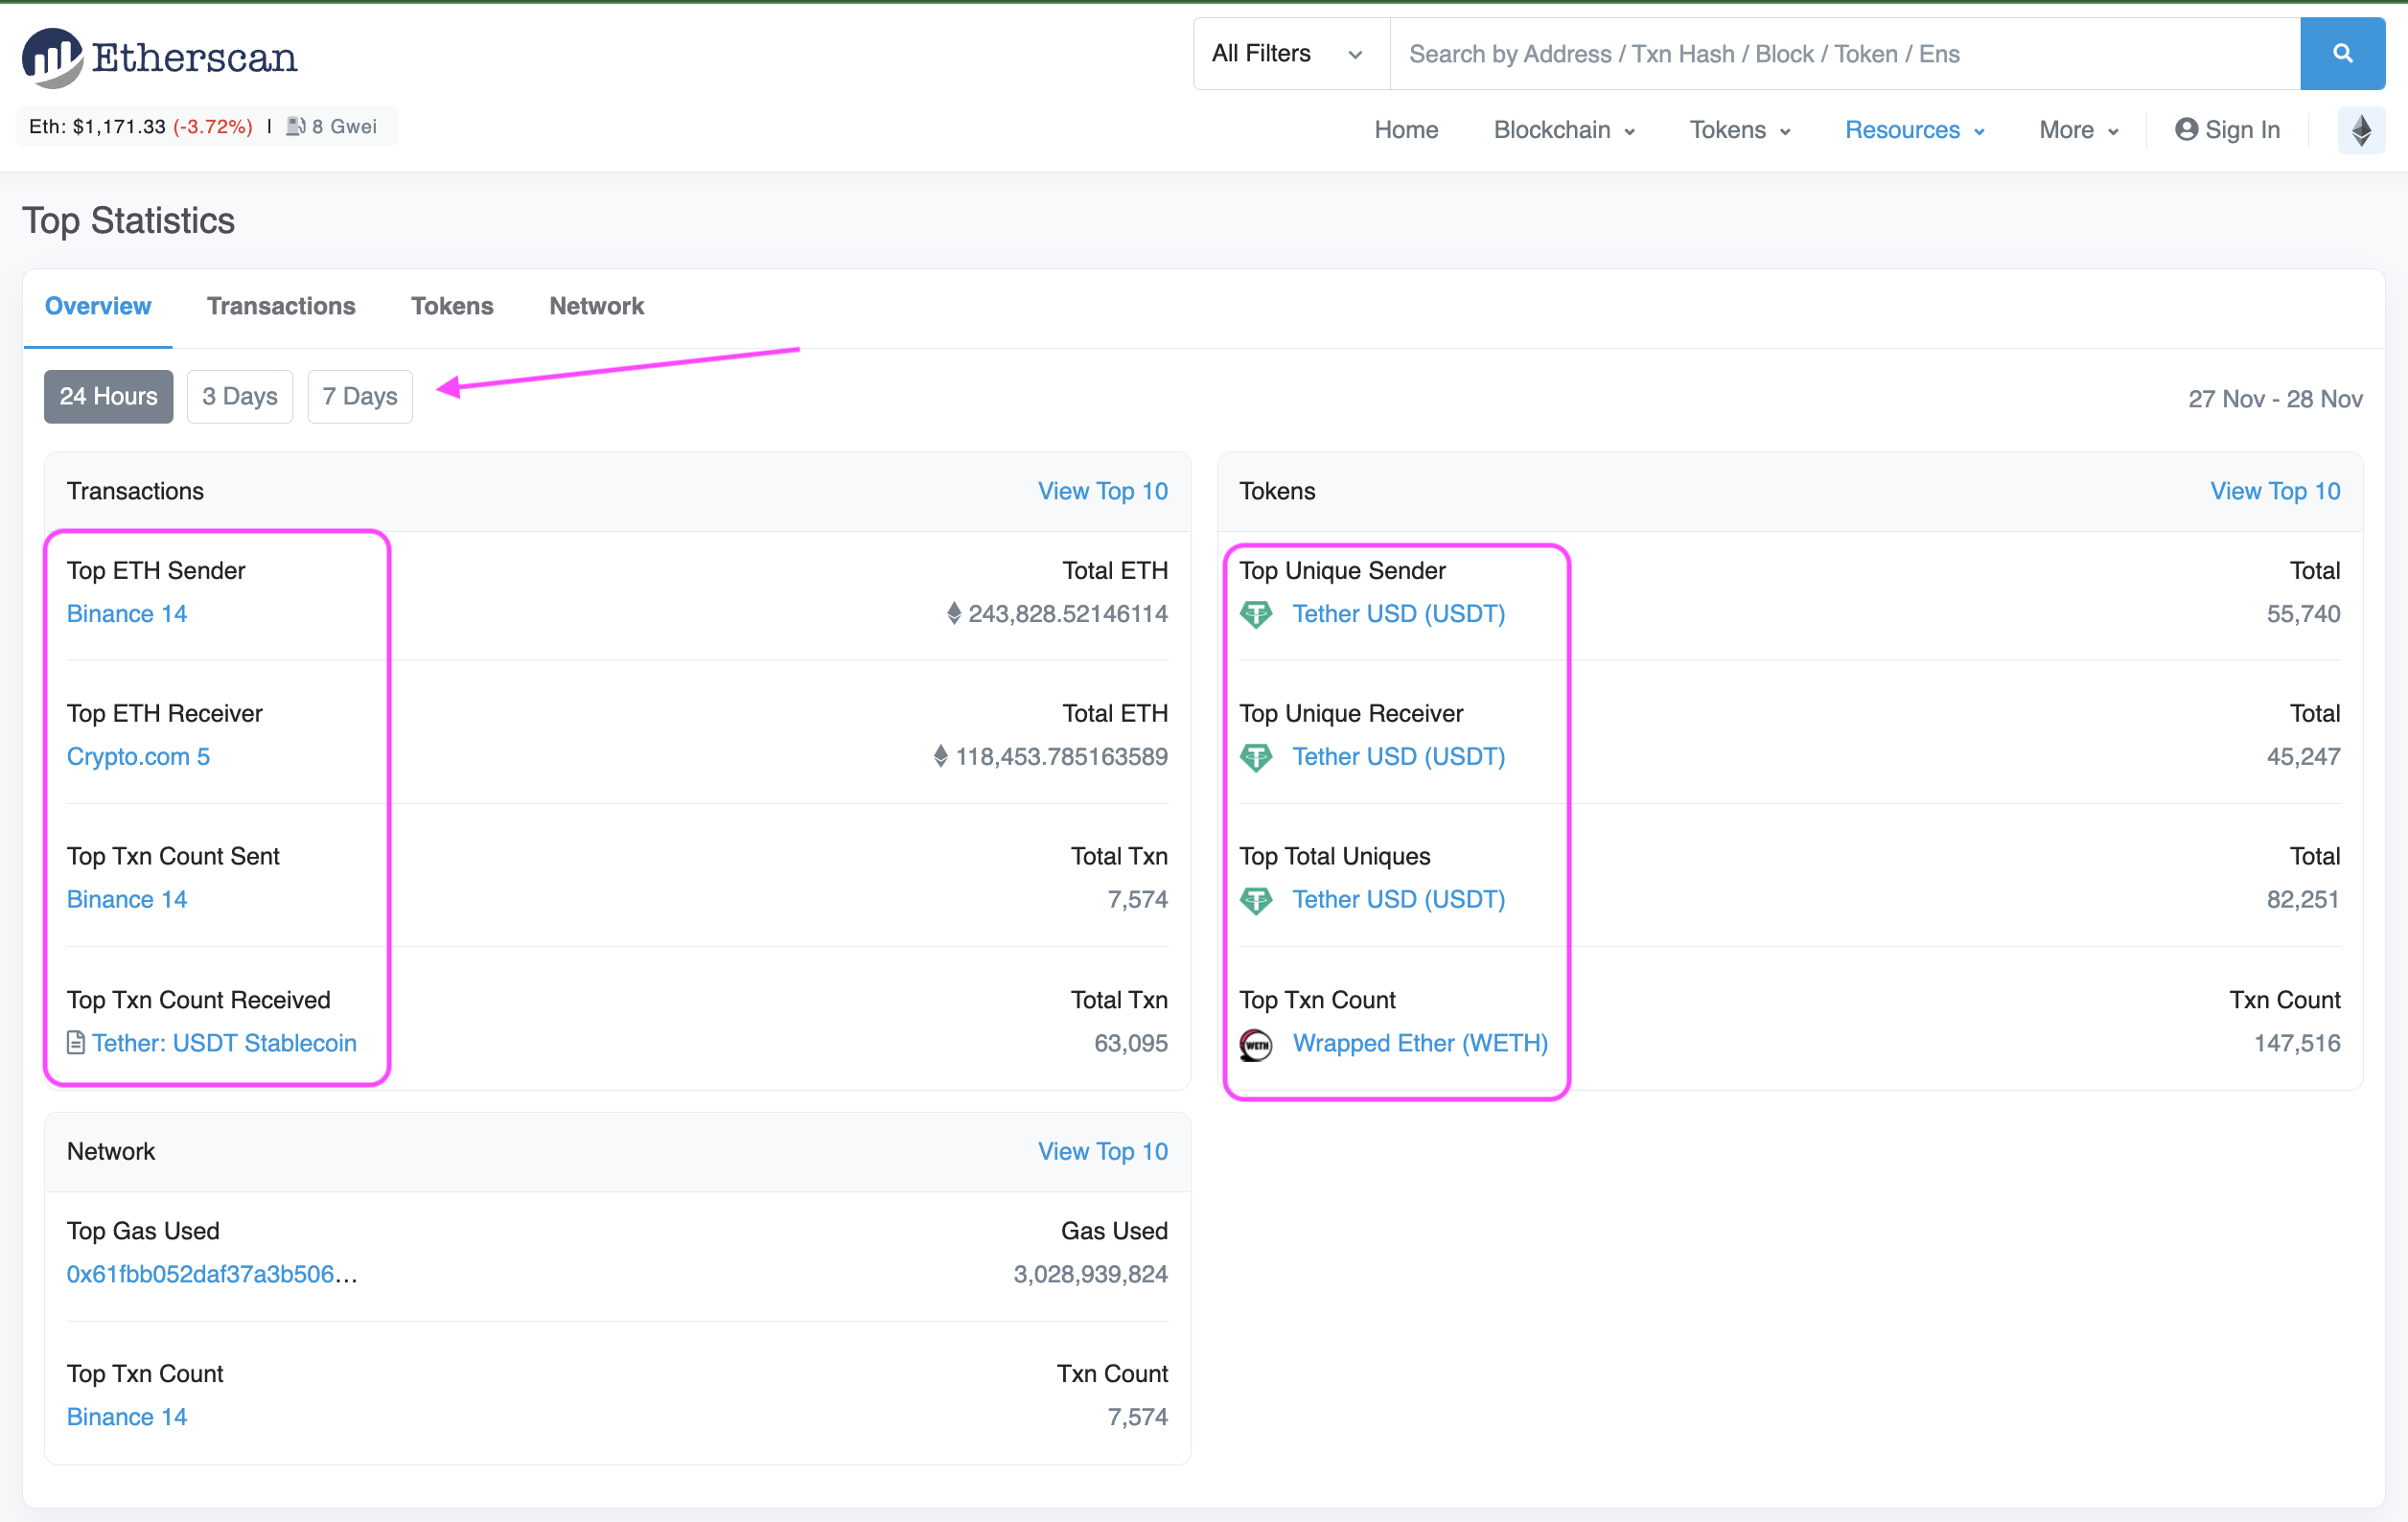Click the Top Statistics page heading
Screen dimensions: 2408x1522
tap(128, 221)
